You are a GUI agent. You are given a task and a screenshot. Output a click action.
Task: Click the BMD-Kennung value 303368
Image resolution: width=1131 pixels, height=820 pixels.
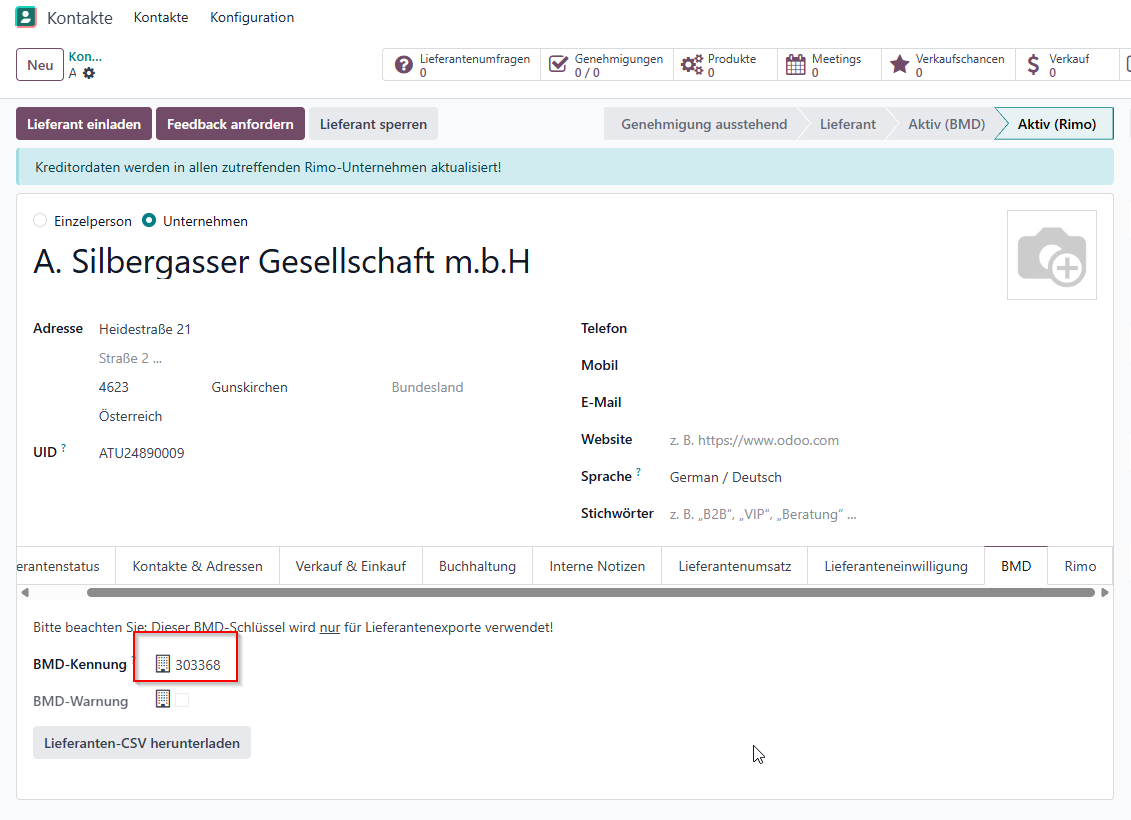[198, 665]
